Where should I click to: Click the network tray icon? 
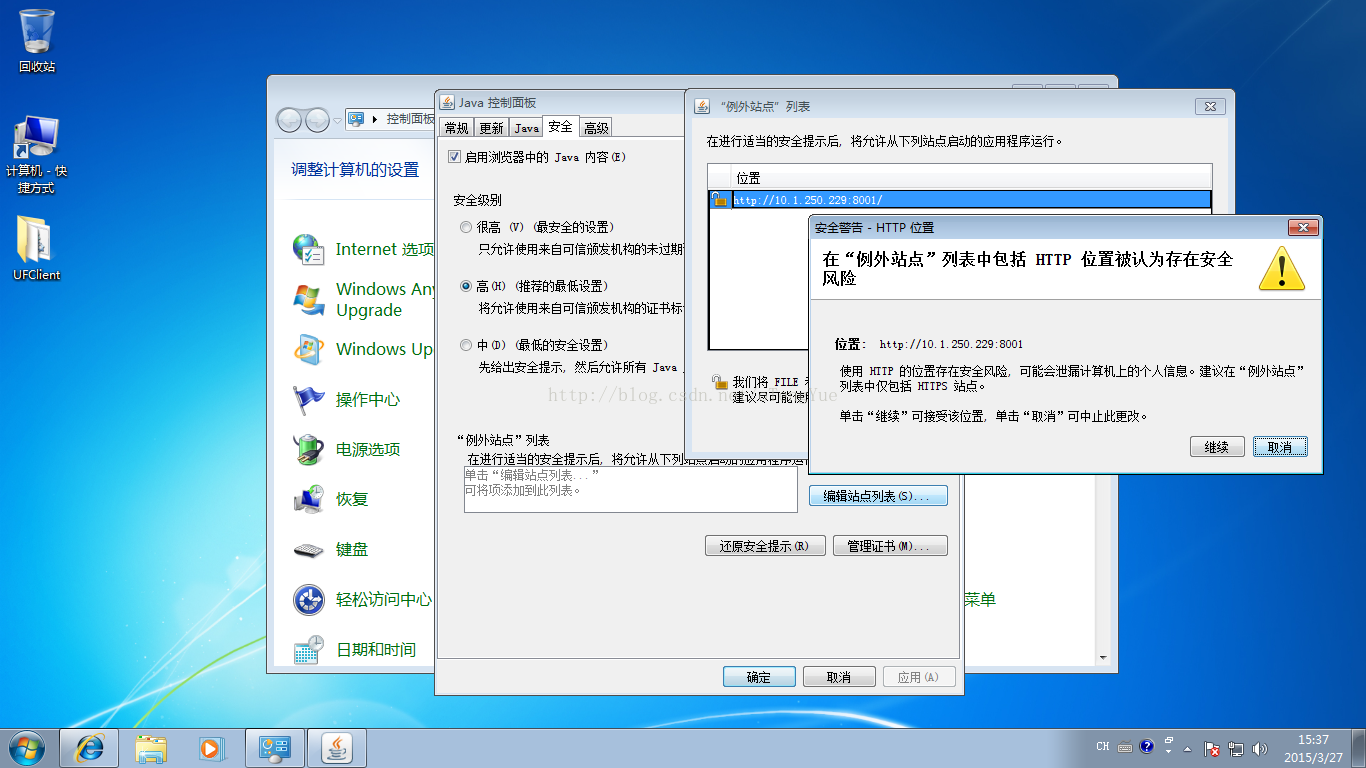(1236, 748)
